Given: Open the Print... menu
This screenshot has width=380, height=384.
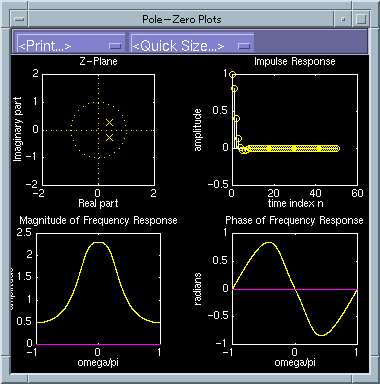Looking at the screenshot, I should 70,42.
